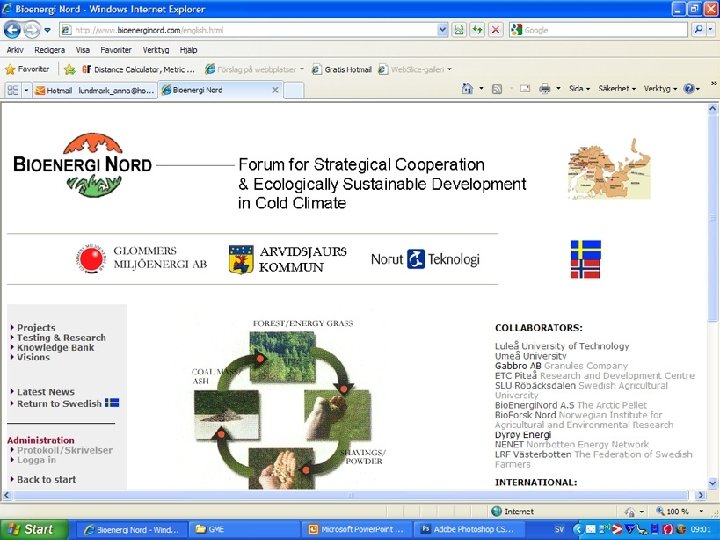Image resolution: width=720 pixels, height=540 pixels.
Task: Click the Norut Teknologi logo
Action: click(x=425, y=259)
